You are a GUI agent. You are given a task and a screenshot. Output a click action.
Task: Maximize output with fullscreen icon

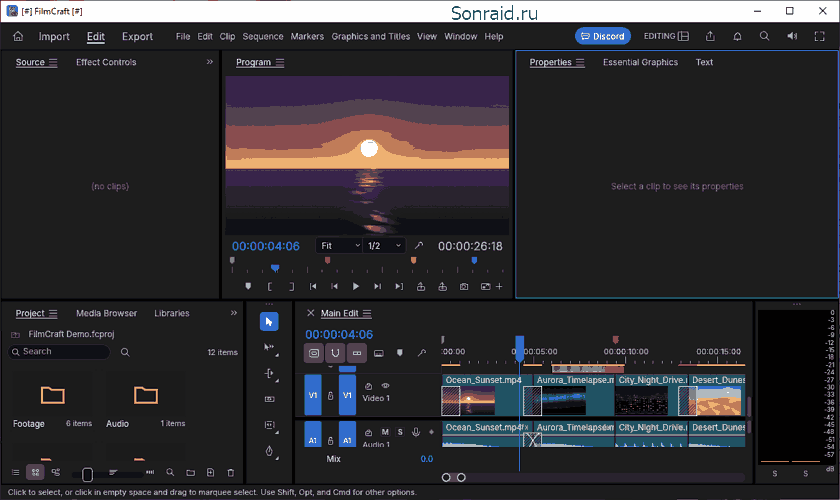[x=819, y=36]
